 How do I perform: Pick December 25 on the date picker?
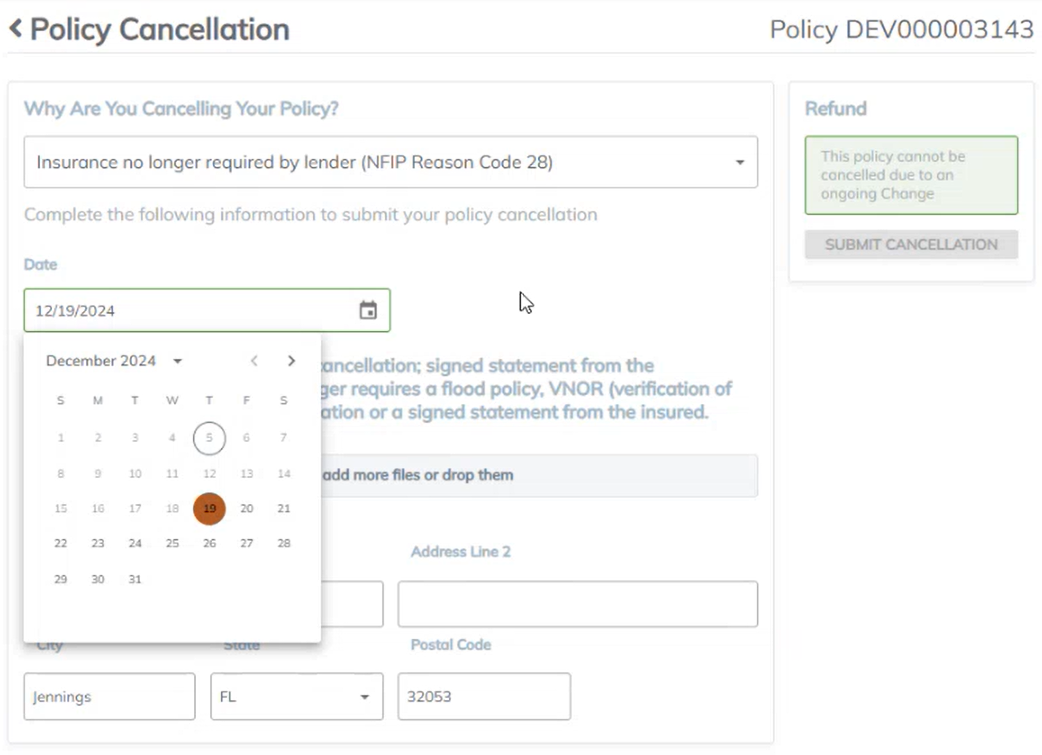click(x=172, y=544)
